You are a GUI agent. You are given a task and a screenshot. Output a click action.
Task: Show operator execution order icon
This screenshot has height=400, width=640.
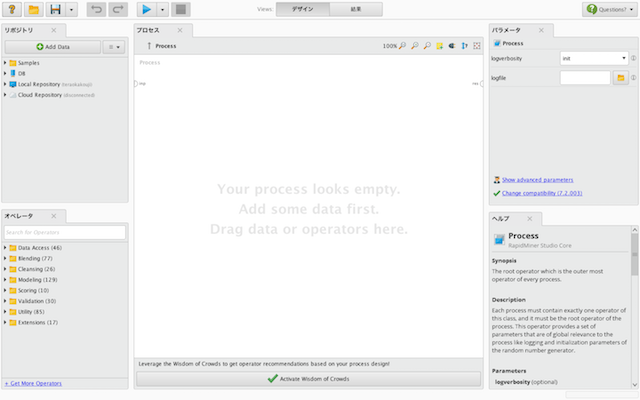pyautogui.click(x=464, y=46)
